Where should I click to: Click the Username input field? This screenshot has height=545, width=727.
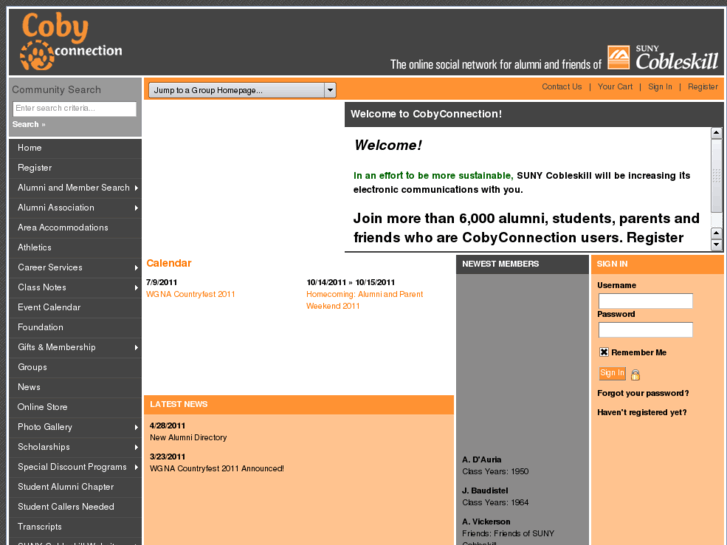point(645,301)
